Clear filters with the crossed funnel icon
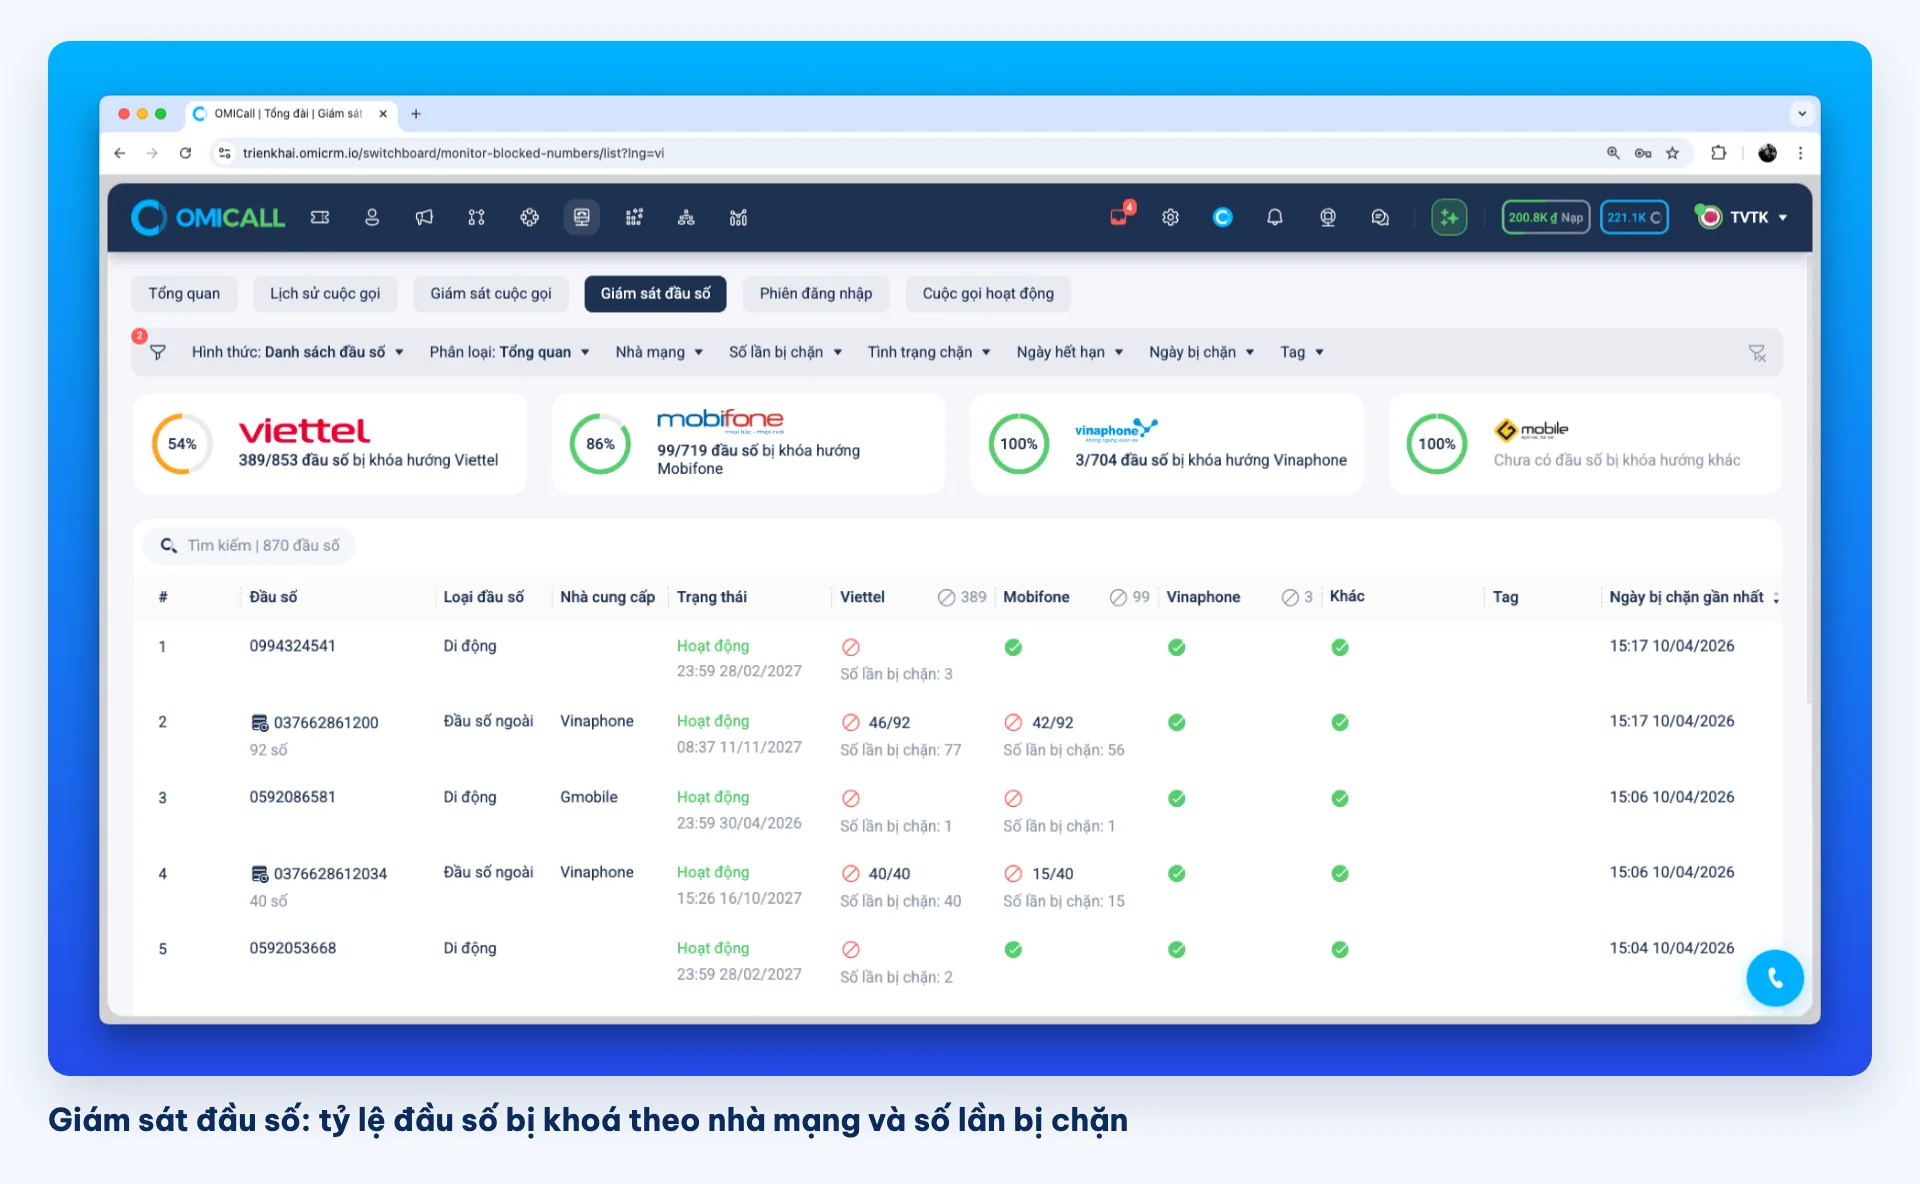The image size is (1920, 1184). pos(1757,353)
